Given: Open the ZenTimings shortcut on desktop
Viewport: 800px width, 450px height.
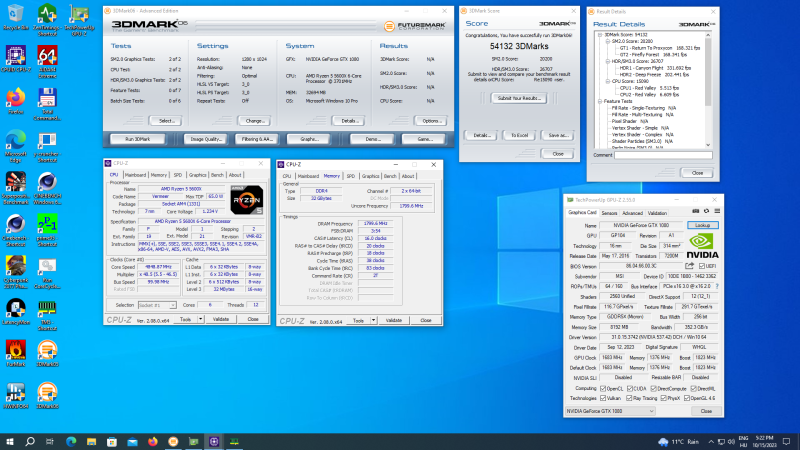Looking at the screenshot, I should click(47, 20).
